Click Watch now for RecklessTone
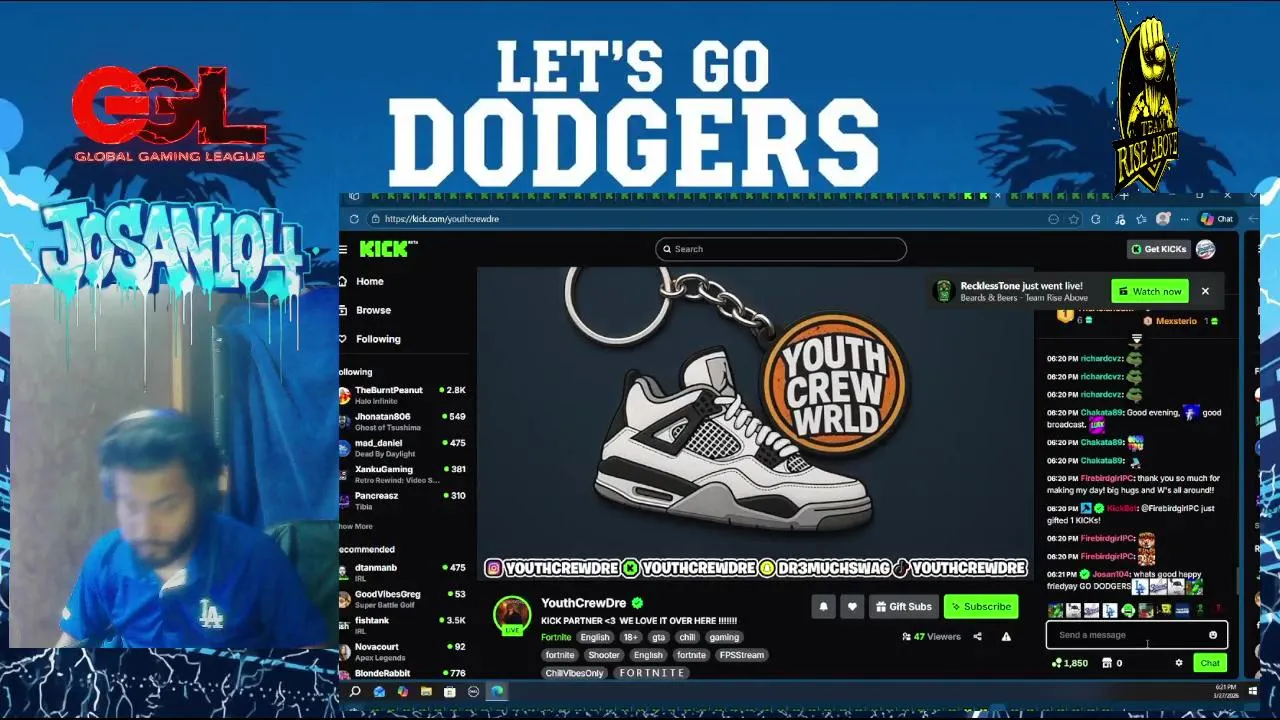Screen dimensions: 1280x720 (1150, 291)
